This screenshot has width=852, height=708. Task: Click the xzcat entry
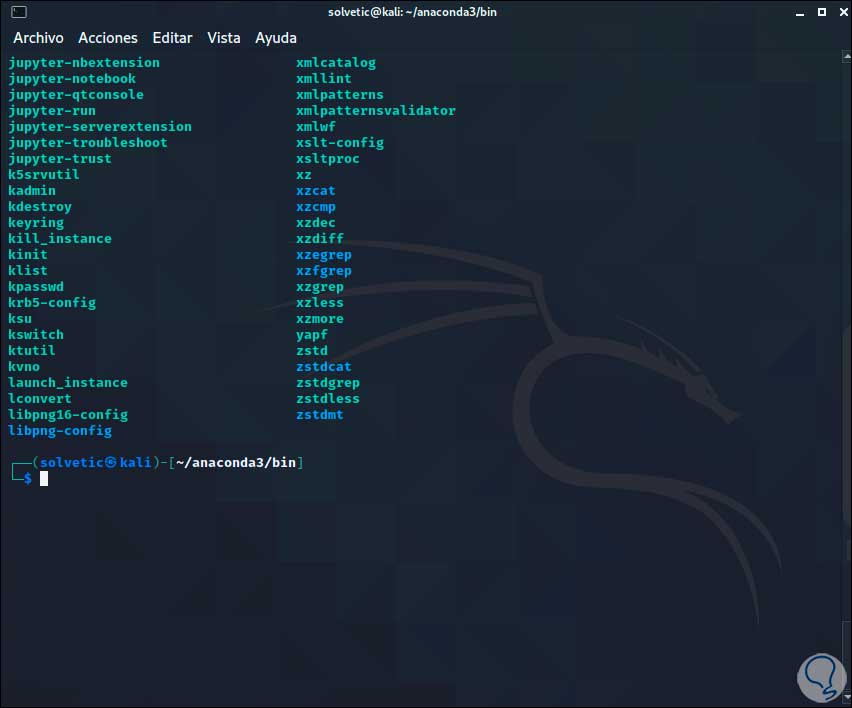pos(316,191)
